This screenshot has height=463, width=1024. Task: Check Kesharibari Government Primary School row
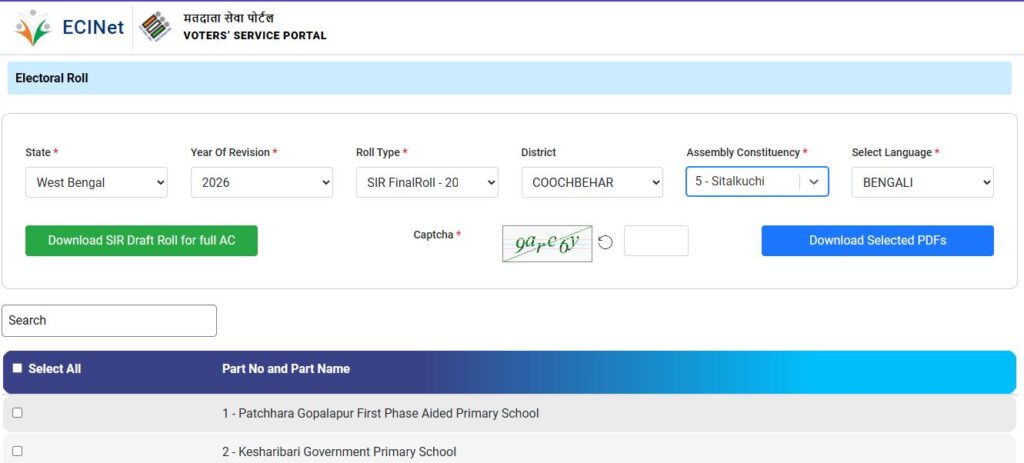pos(17,451)
